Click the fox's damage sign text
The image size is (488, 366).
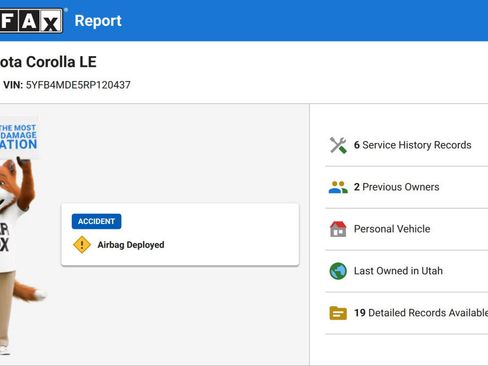(x=18, y=137)
